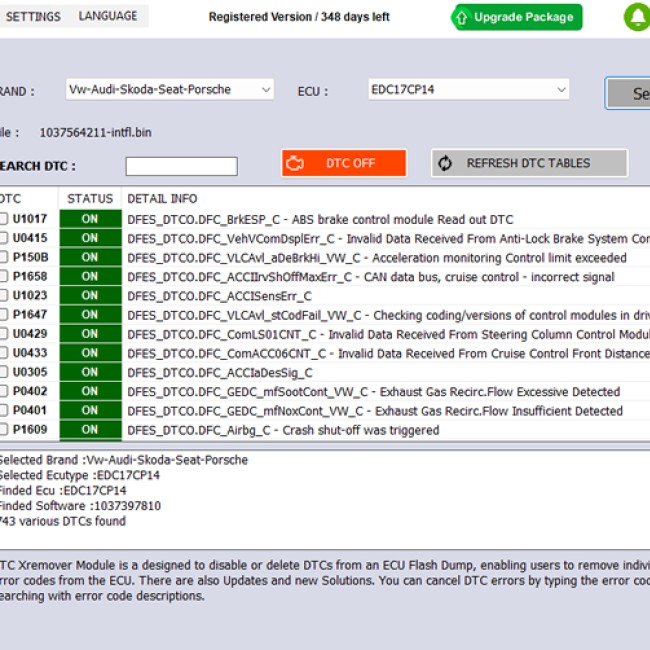This screenshot has width=650, height=650.
Task: Click DTC code P0401 label
Action: pyautogui.click(x=30, y=410)
